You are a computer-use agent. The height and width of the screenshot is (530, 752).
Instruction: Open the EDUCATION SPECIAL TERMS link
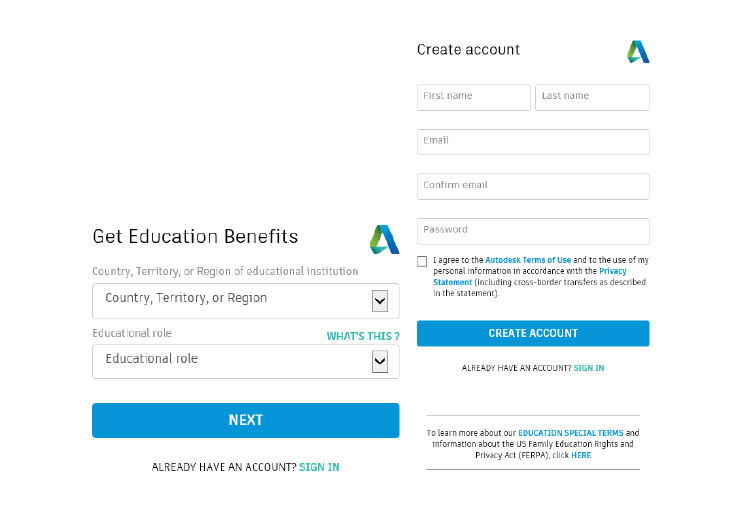[571, 433]
